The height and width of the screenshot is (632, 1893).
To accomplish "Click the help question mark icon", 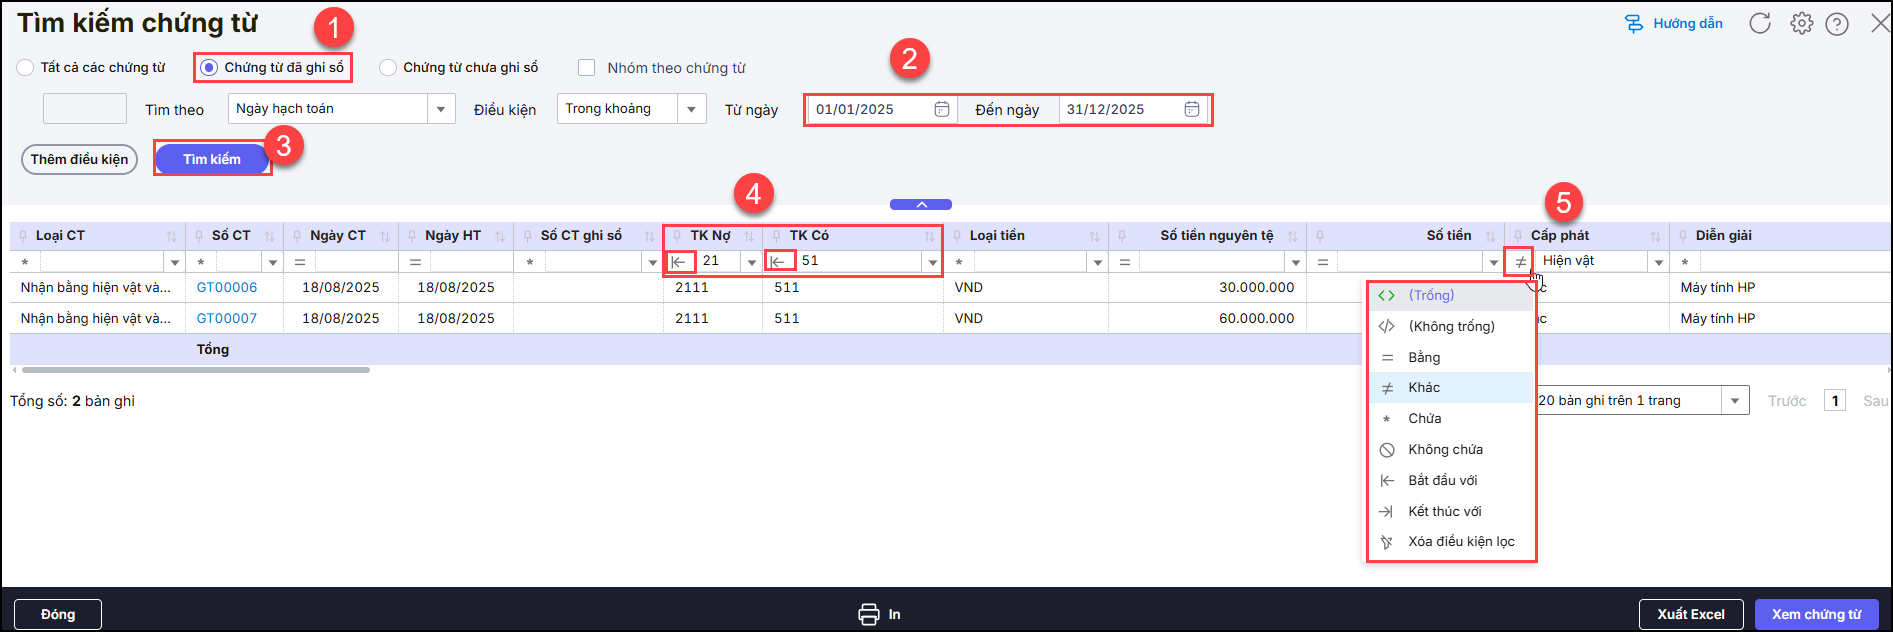I will pos(1837,24).
